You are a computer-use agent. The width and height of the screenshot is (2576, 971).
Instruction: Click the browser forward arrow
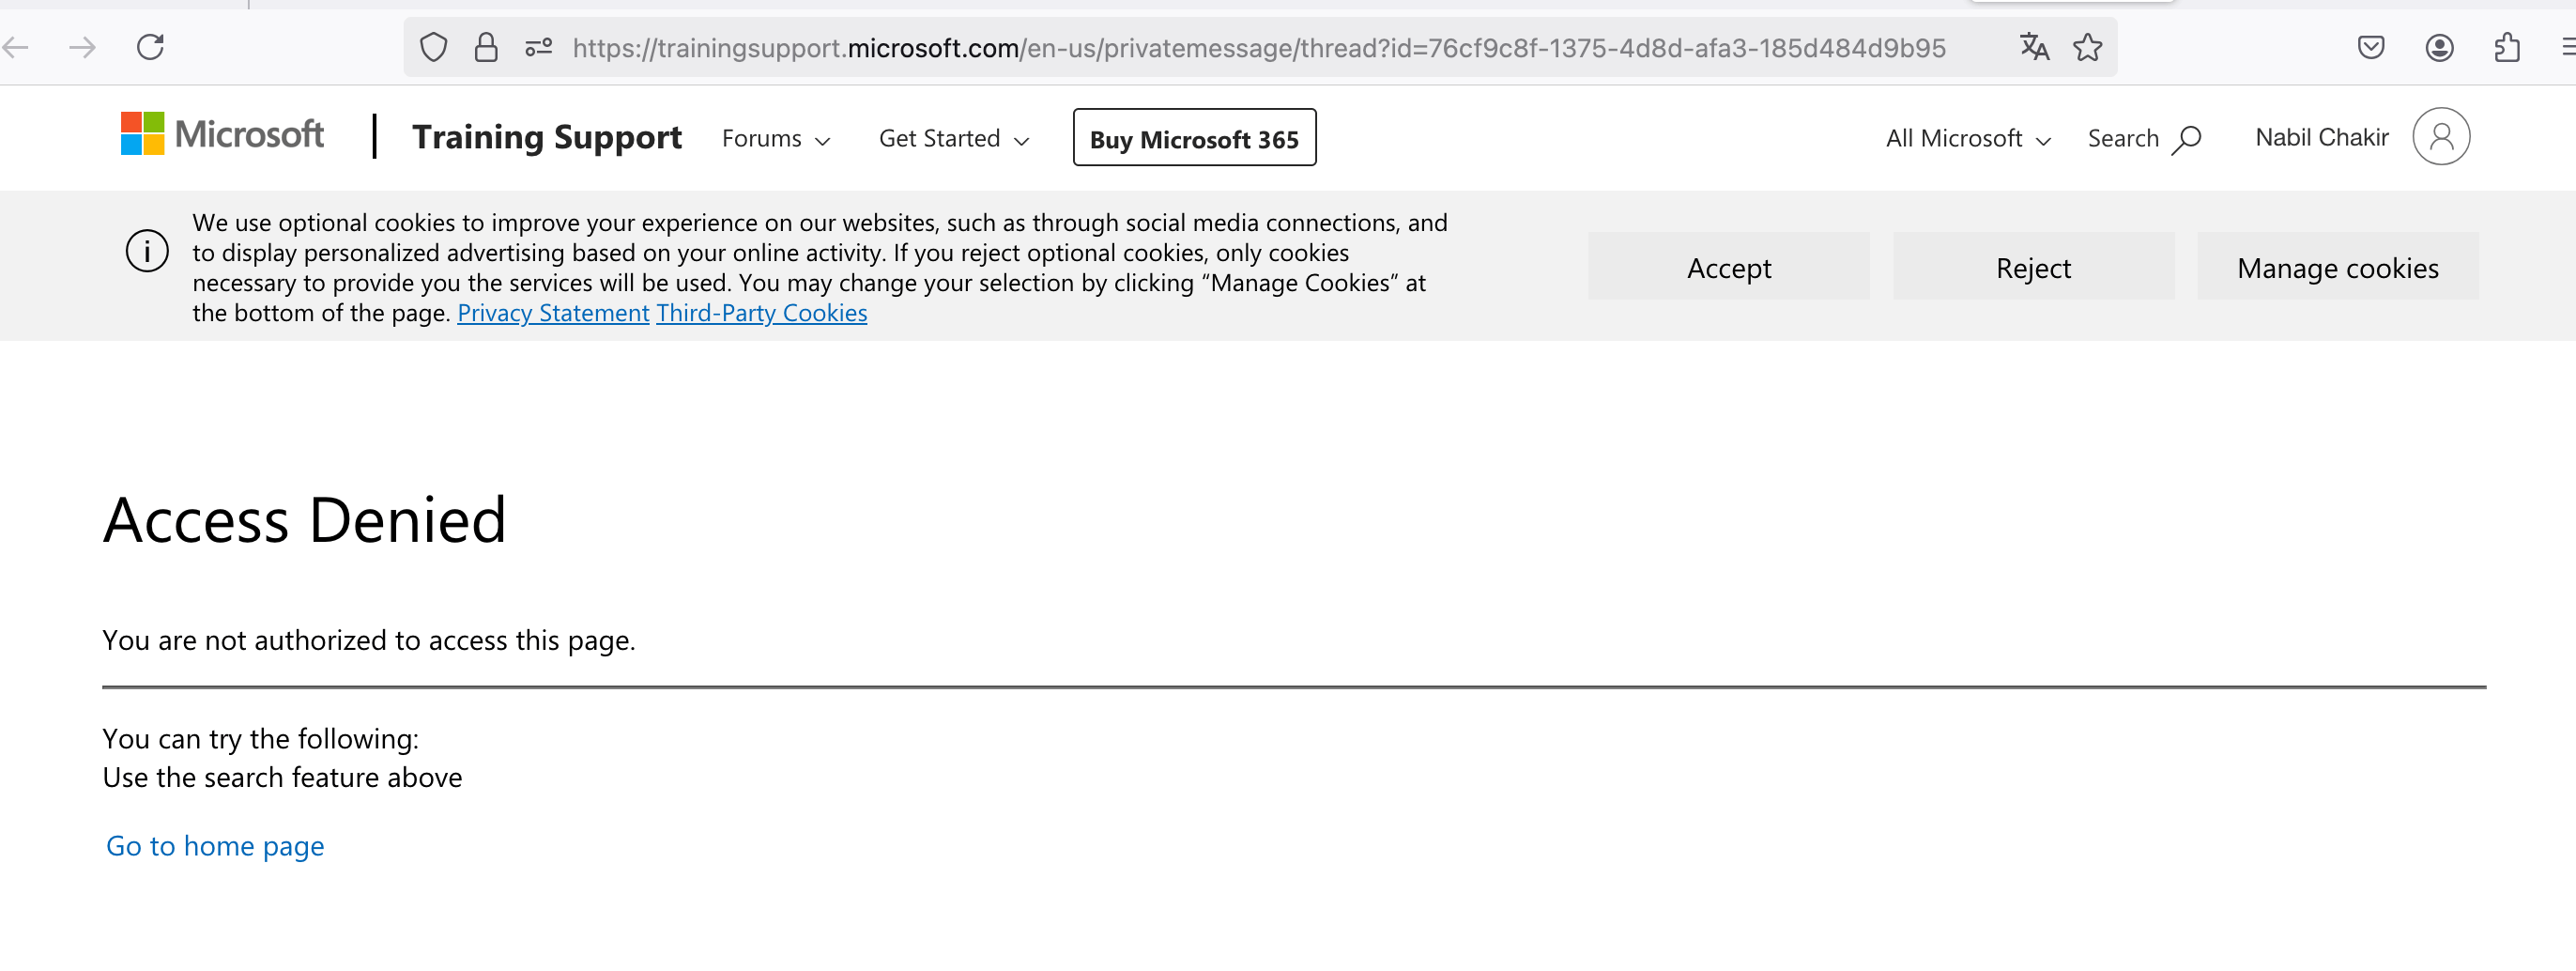pos(82,47)
